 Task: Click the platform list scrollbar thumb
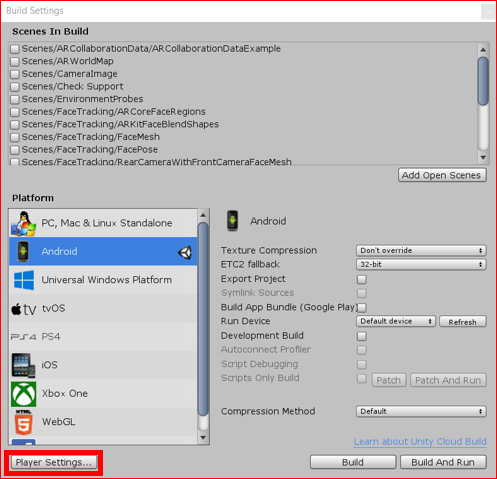click(x=203, y=319)
